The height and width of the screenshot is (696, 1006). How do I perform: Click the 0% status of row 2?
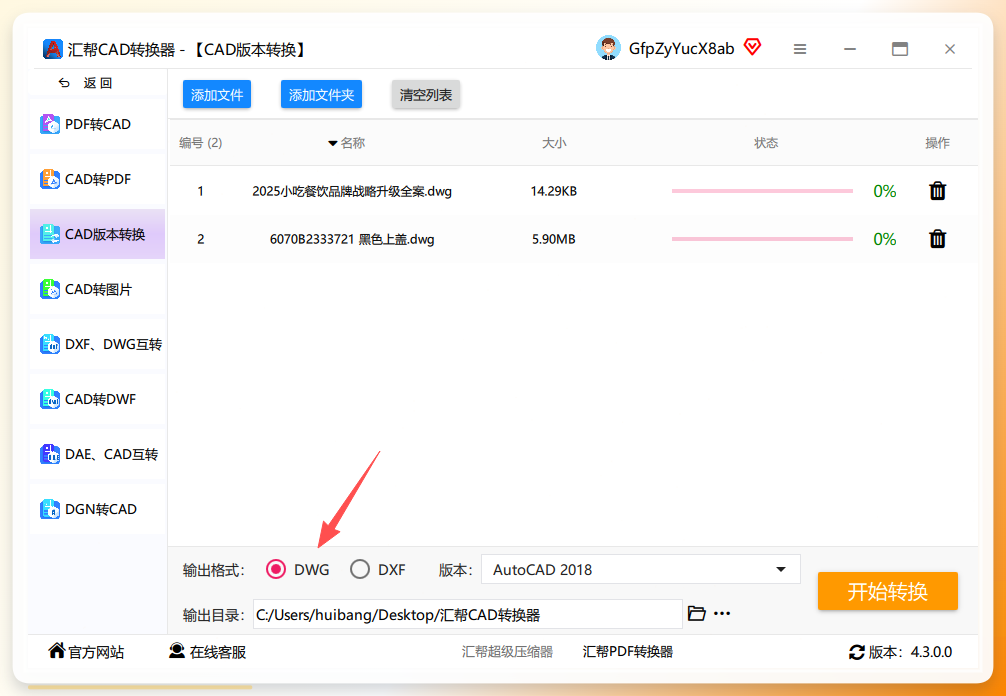click(x=885, y=239)
